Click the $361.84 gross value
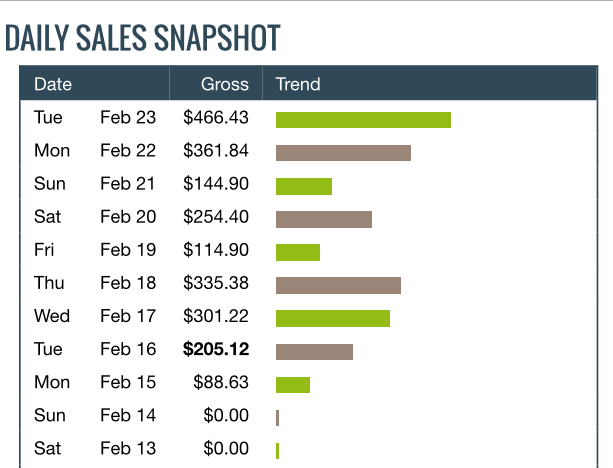613x468 pixels. (216, 151)
